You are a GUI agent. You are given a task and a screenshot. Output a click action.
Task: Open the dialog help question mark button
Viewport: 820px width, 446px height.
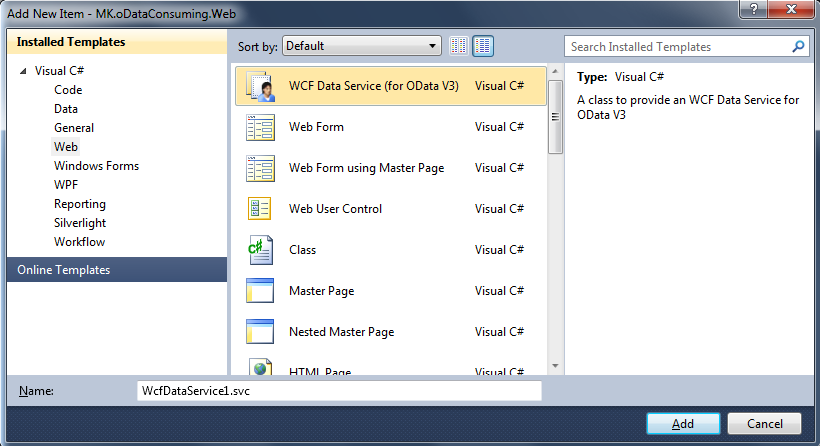pyautogui.click(x=754, y=9)
